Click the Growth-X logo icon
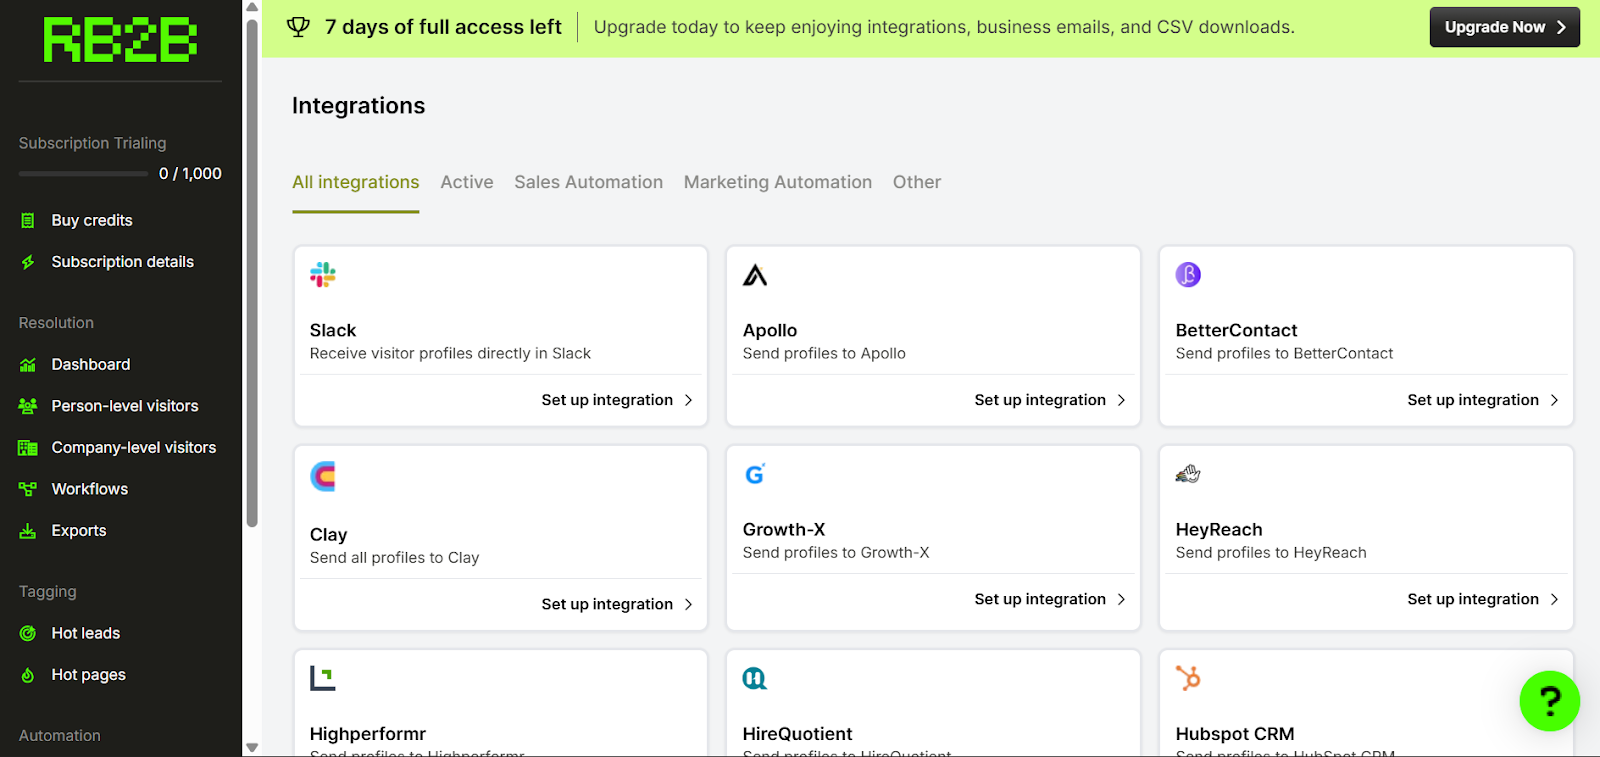 (755, 474)
